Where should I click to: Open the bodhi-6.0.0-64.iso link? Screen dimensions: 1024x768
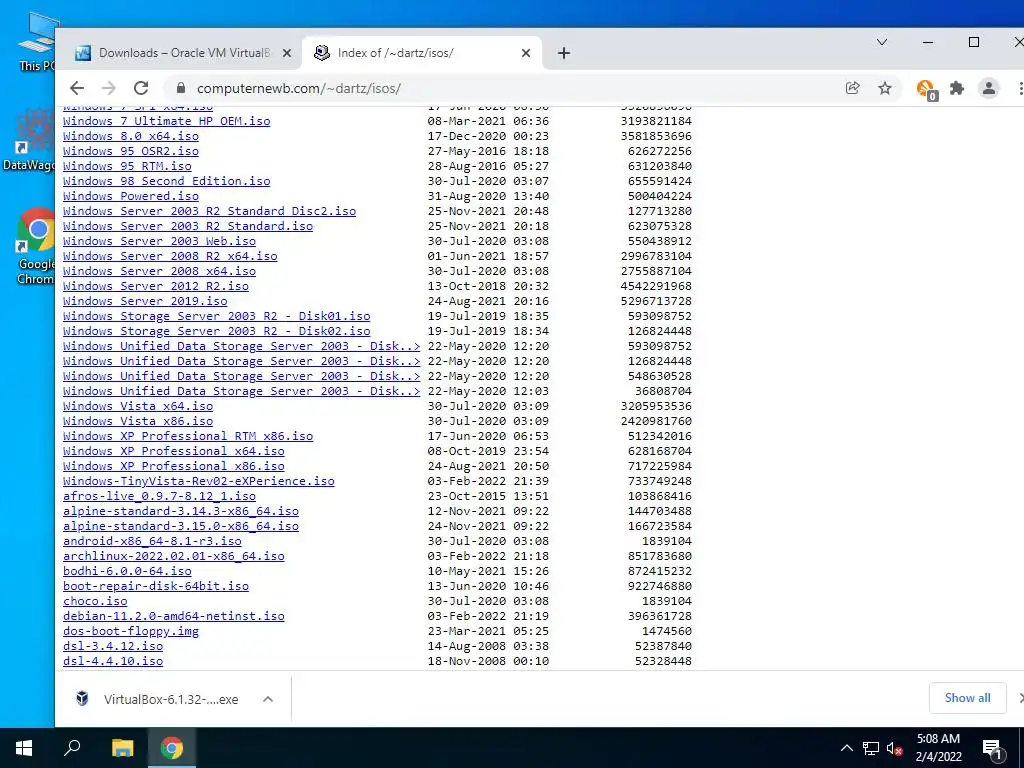[127, 571]
